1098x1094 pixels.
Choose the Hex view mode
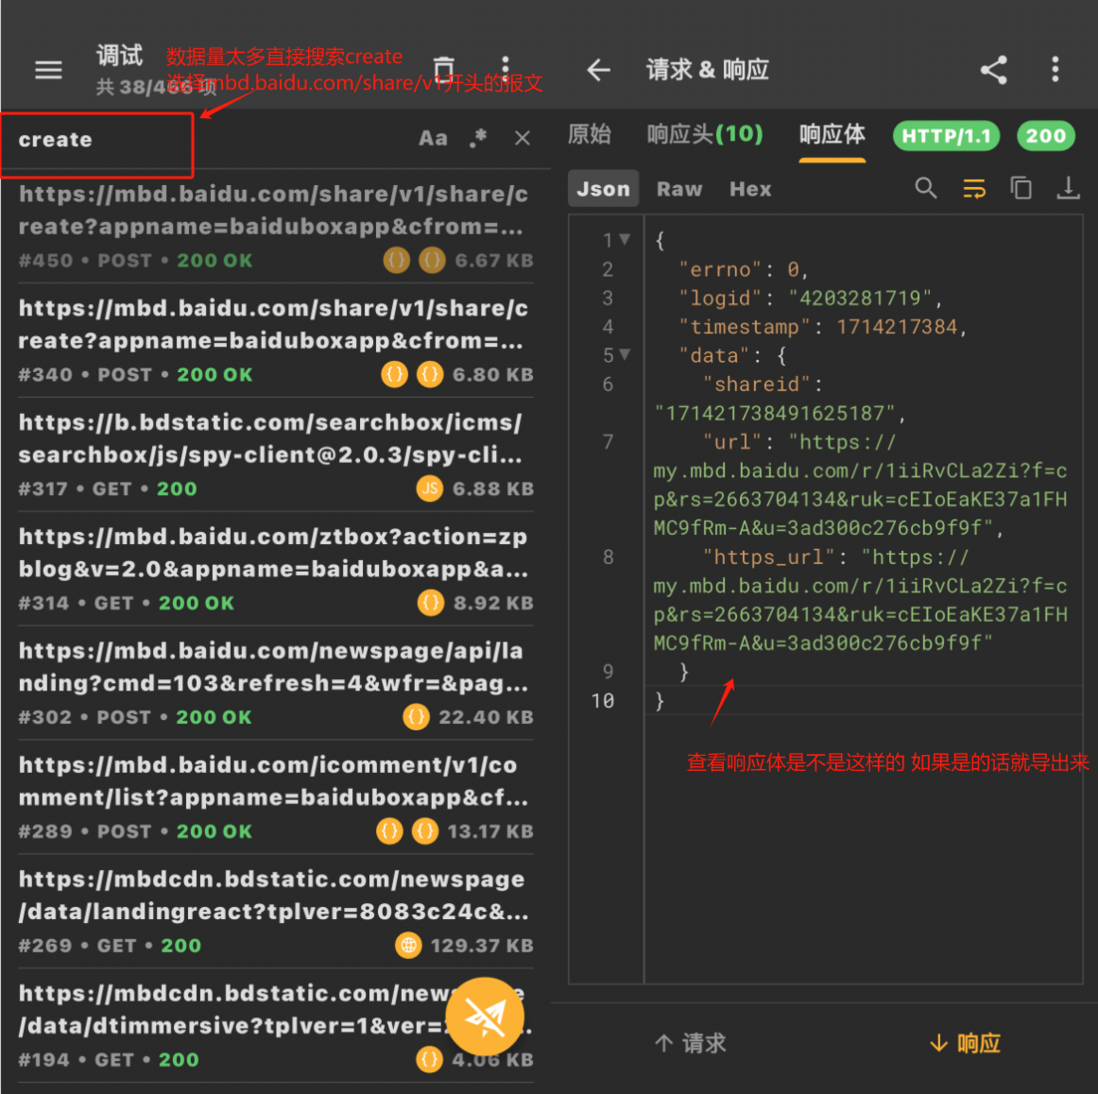tap(751, 188)
